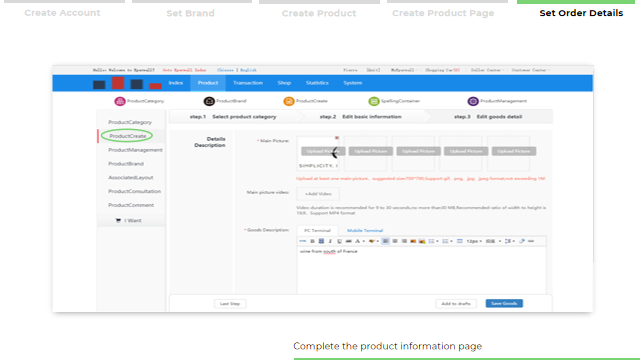
Task: Select ProductConsultation in left sidebar
Action: click(134, 191)
